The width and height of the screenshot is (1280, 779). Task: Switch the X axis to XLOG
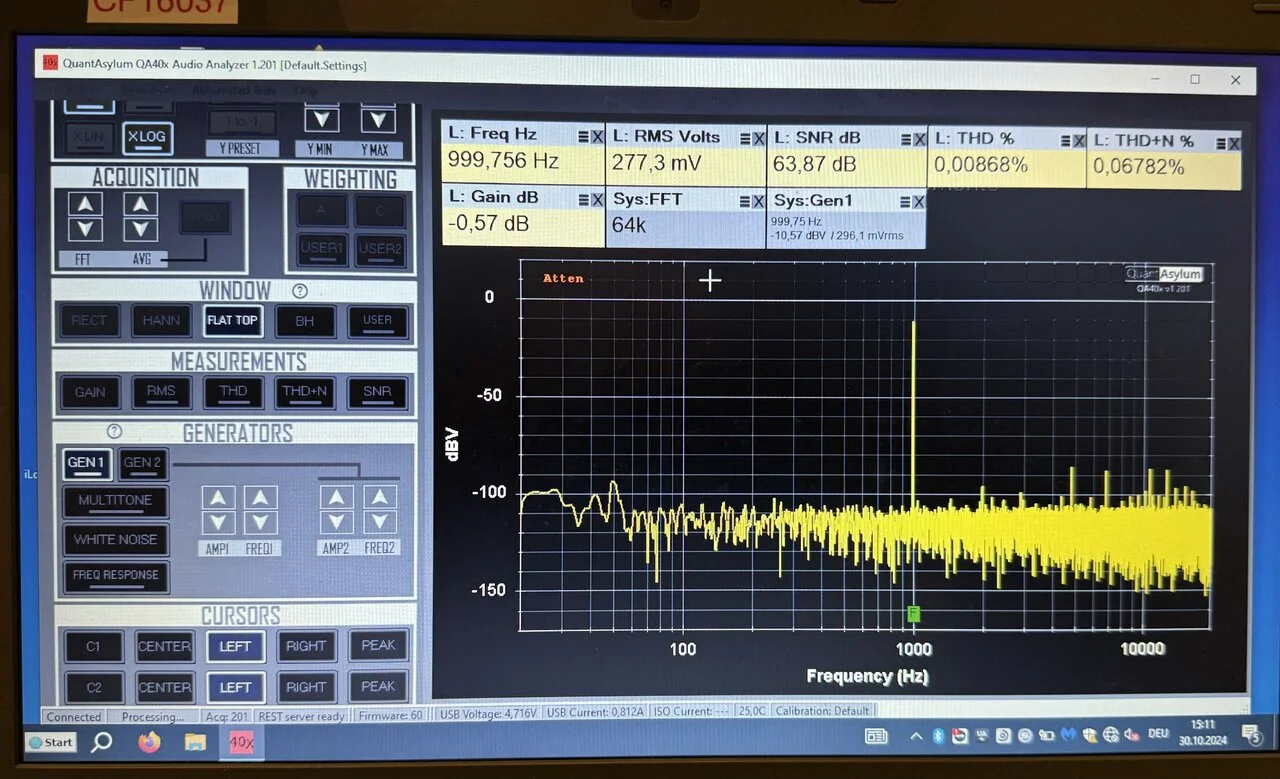pos(147,138)
